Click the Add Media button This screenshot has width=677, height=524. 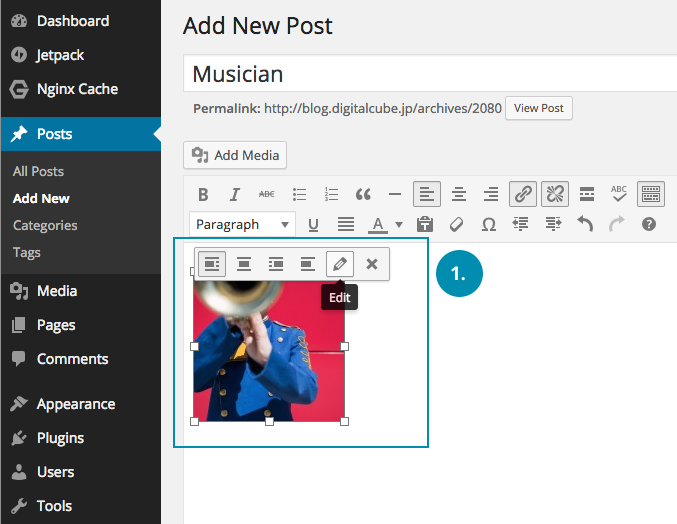pyautogui.click(x=236, y=155)
